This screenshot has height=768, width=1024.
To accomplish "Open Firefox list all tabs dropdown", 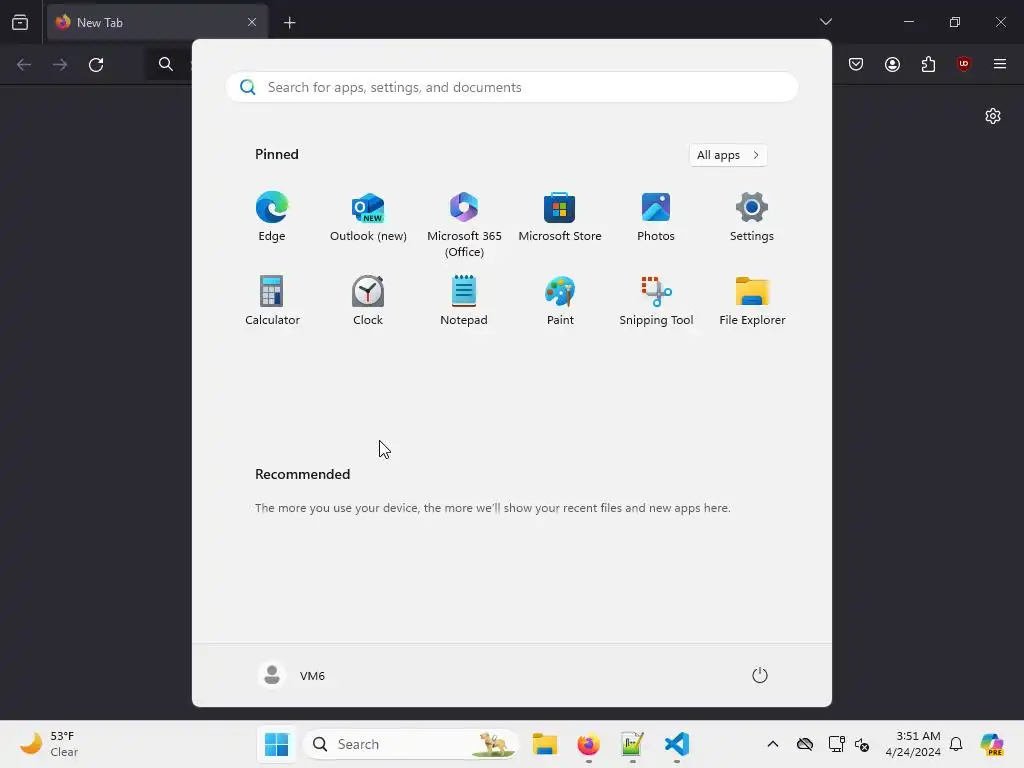I will point(825,22).
